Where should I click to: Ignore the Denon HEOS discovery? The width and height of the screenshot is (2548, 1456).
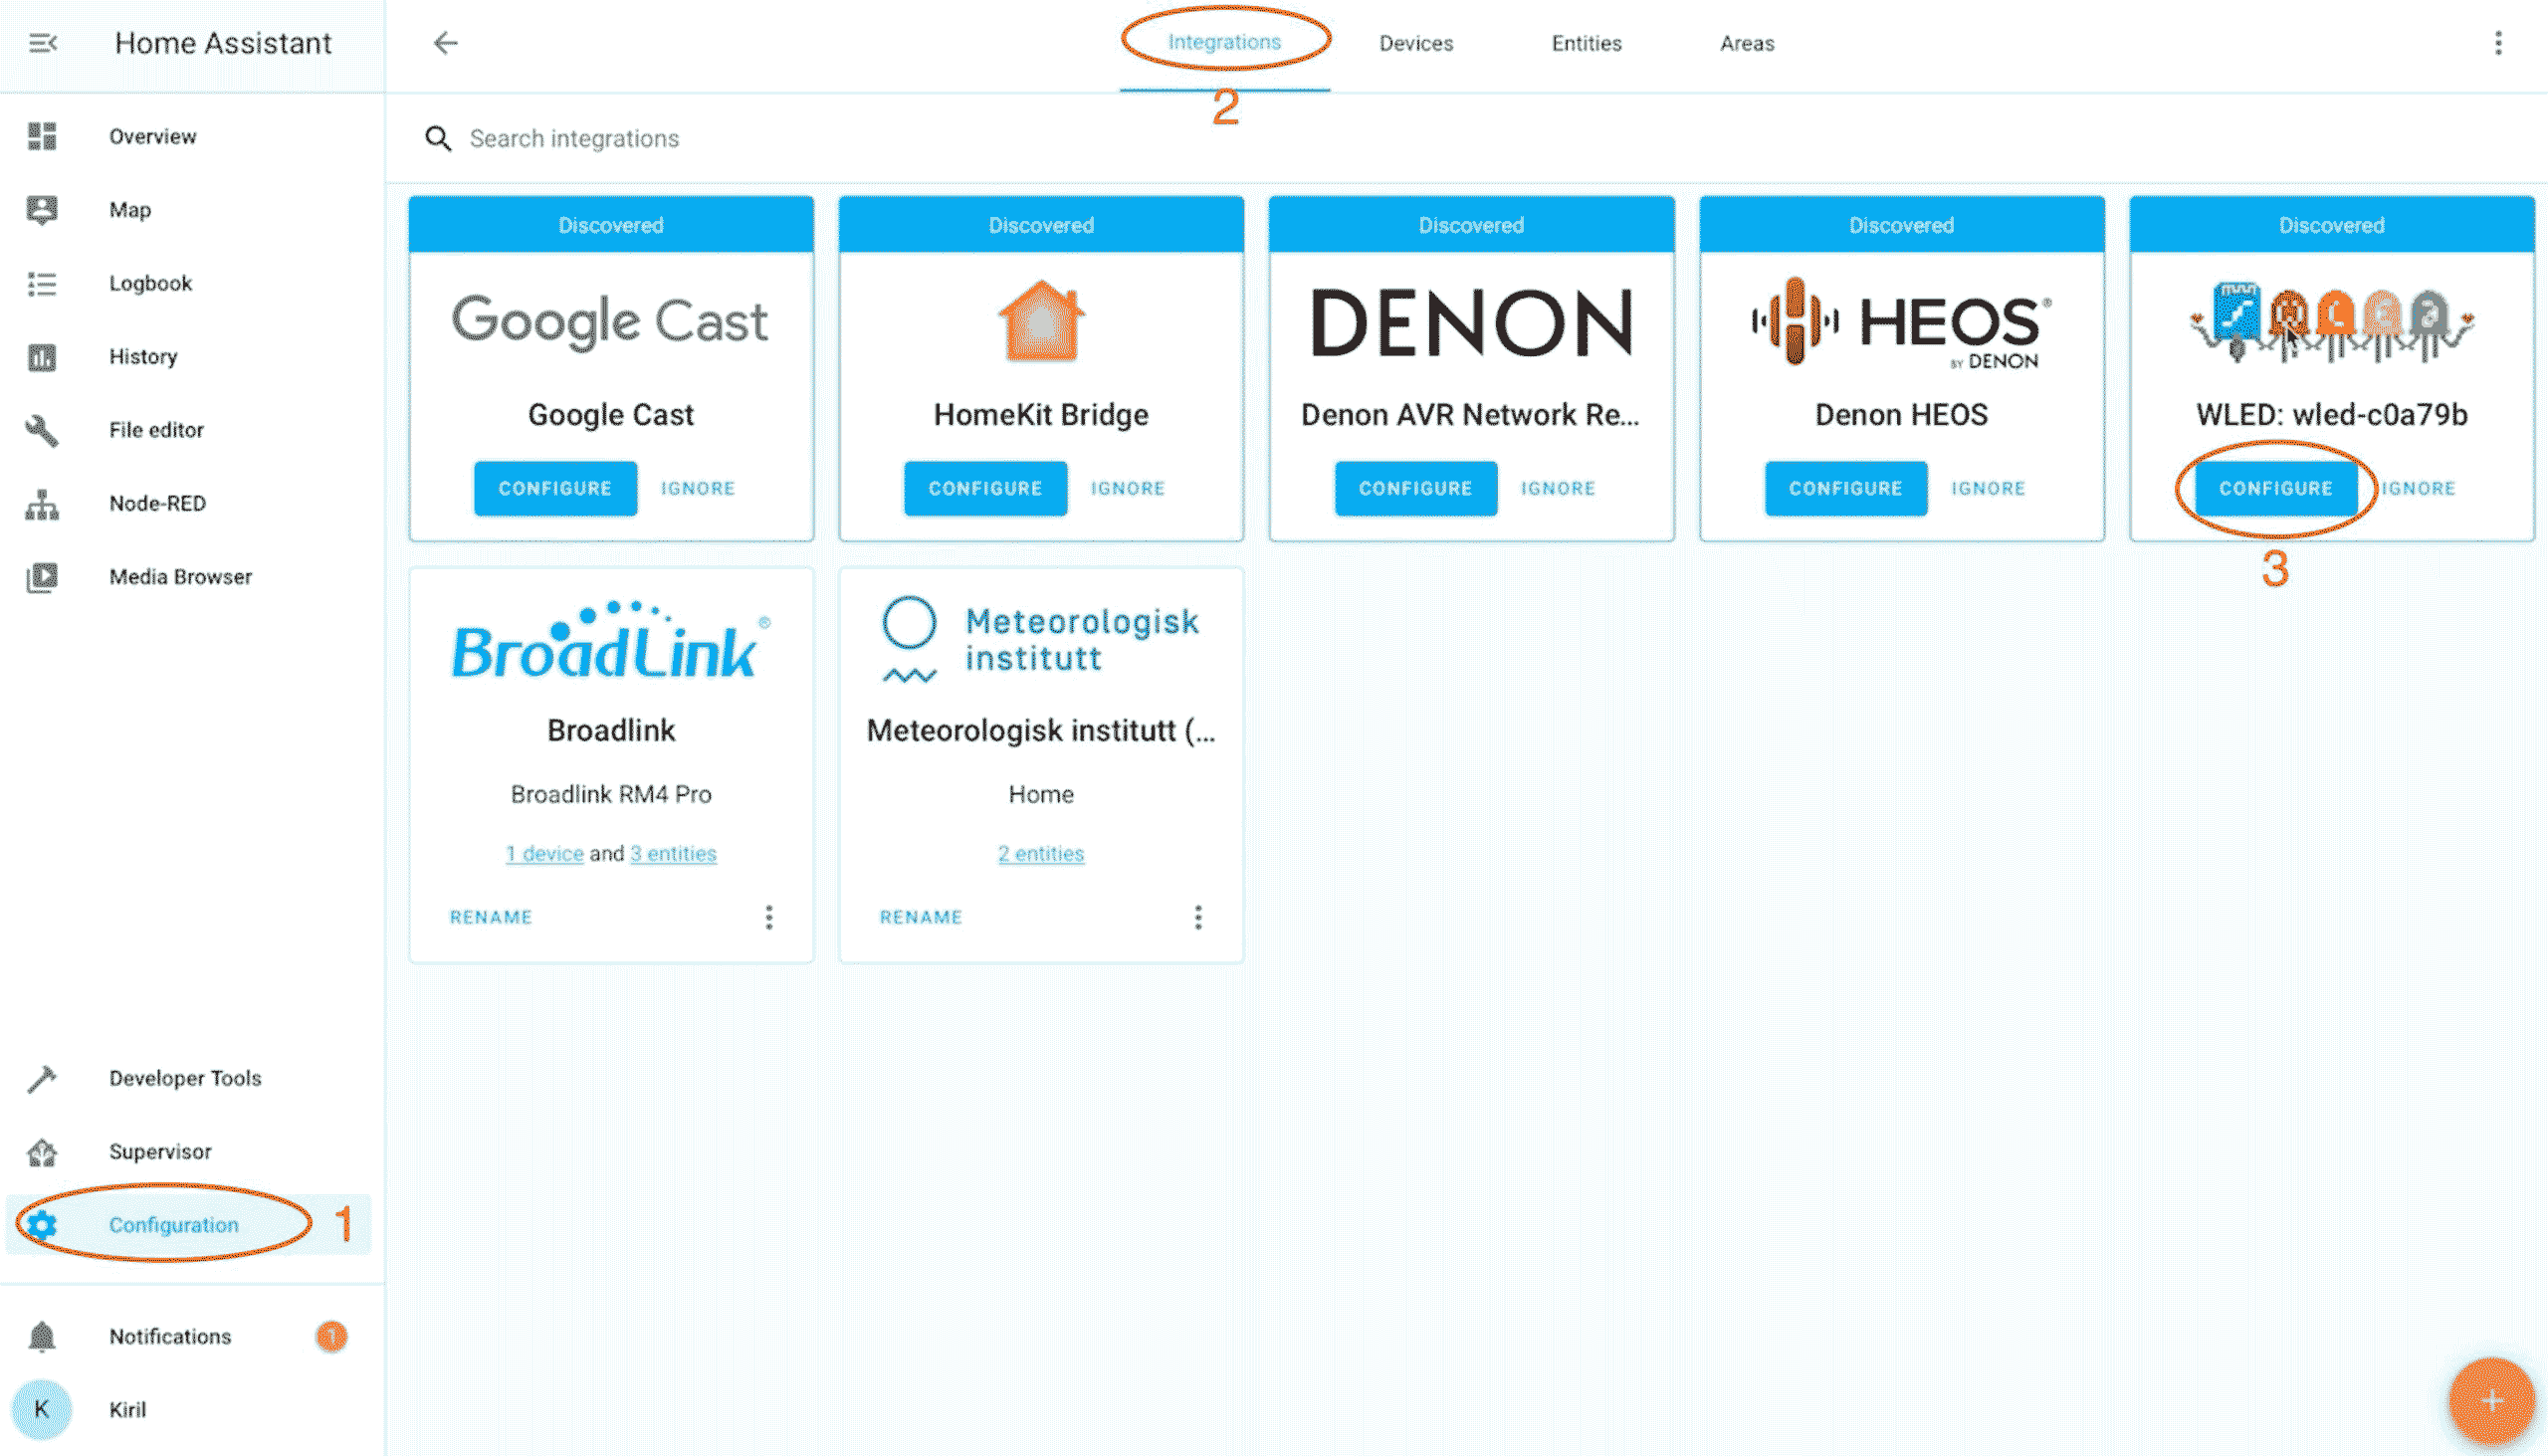[x=1988, y=488]
